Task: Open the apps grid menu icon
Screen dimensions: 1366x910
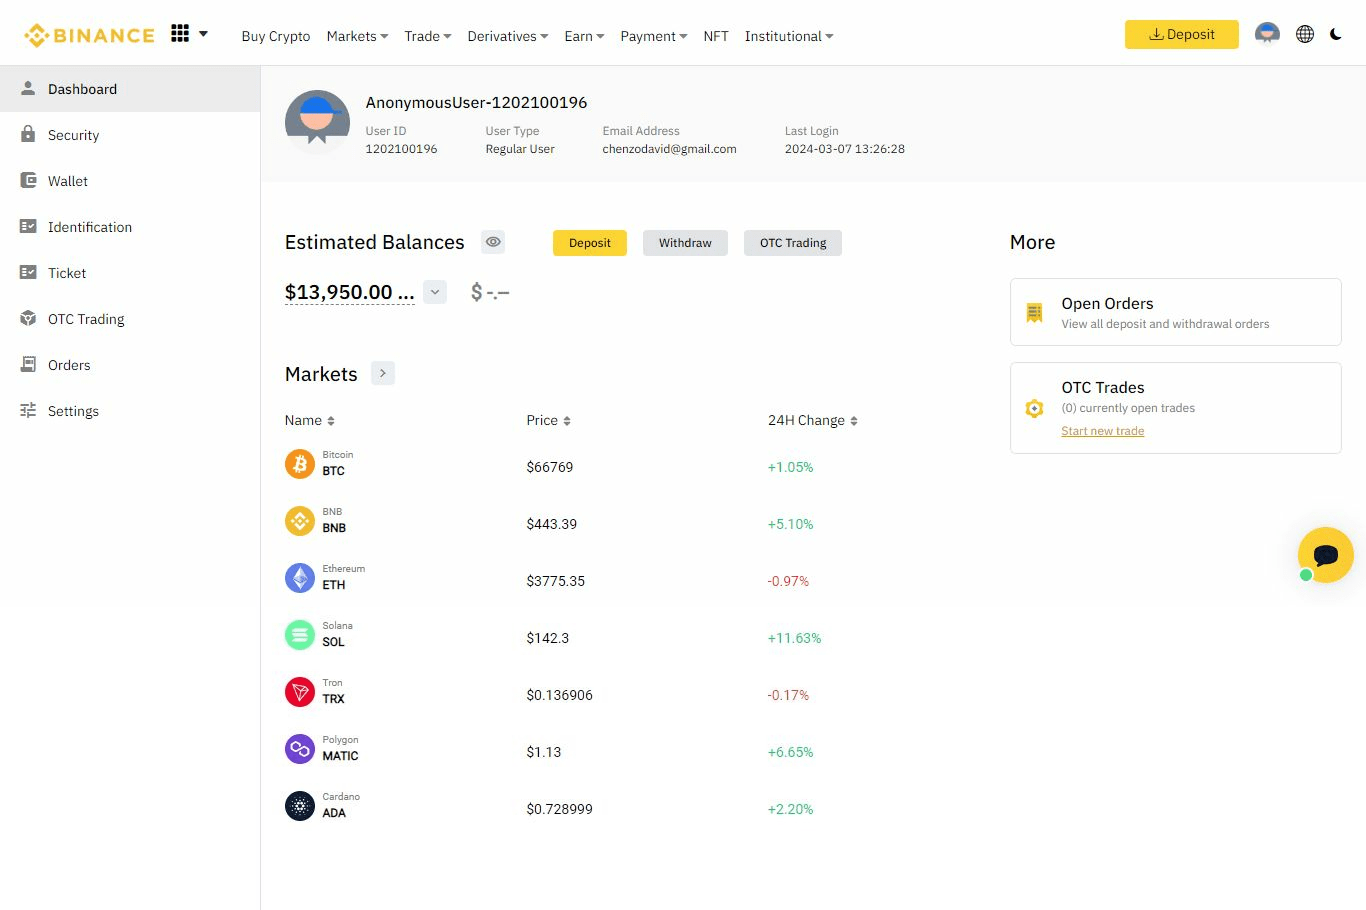Action: point(180,34)
